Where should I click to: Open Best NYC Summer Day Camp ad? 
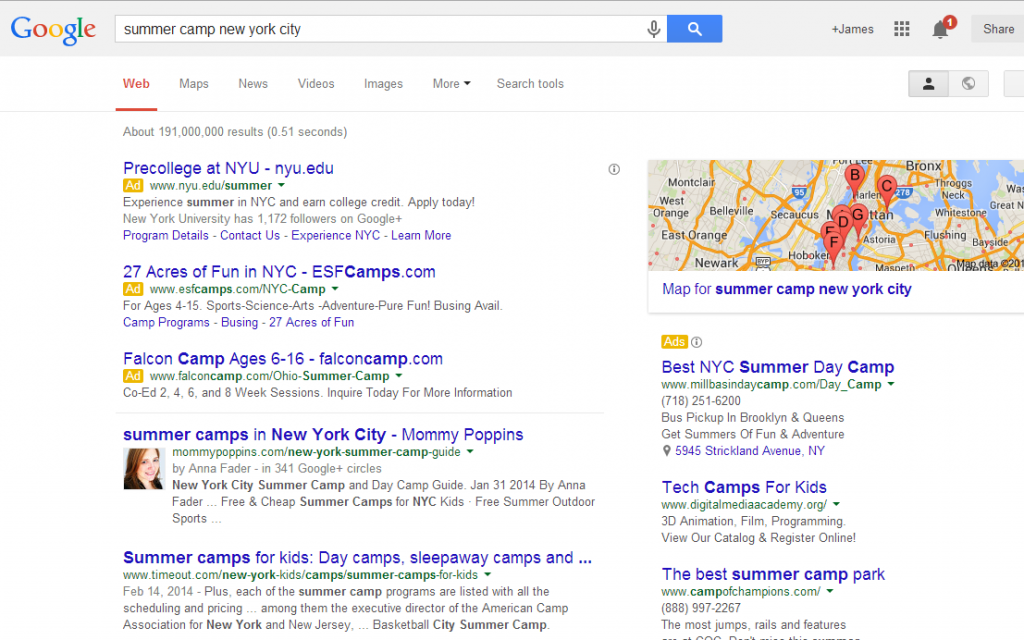tap(777, 367)
